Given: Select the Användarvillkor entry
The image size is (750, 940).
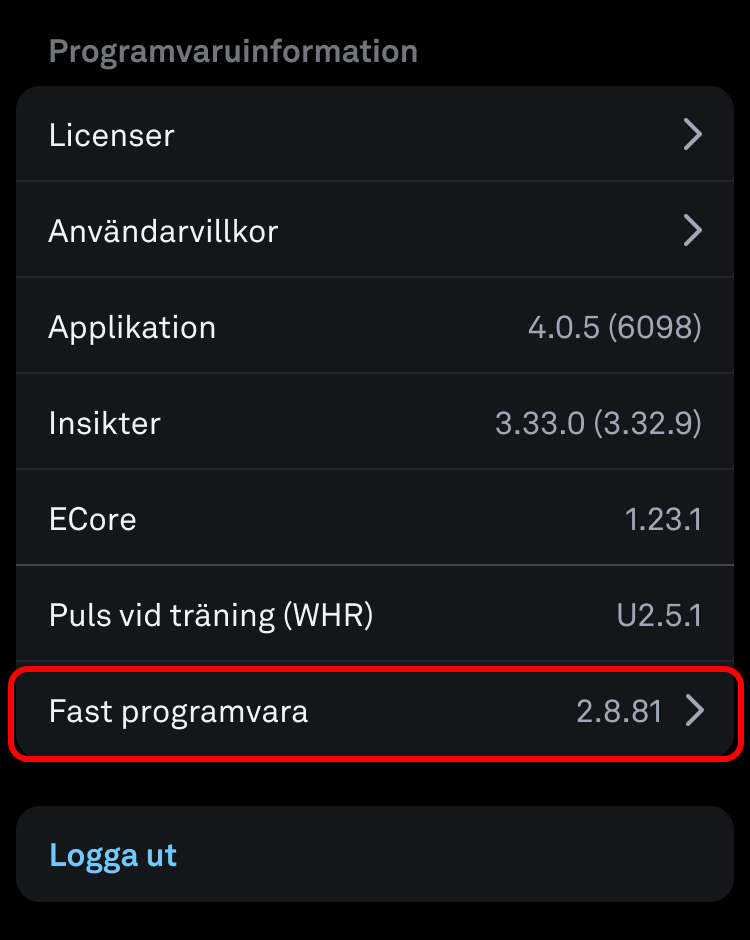Looking at the screenshot, I should tap(163, 231).
